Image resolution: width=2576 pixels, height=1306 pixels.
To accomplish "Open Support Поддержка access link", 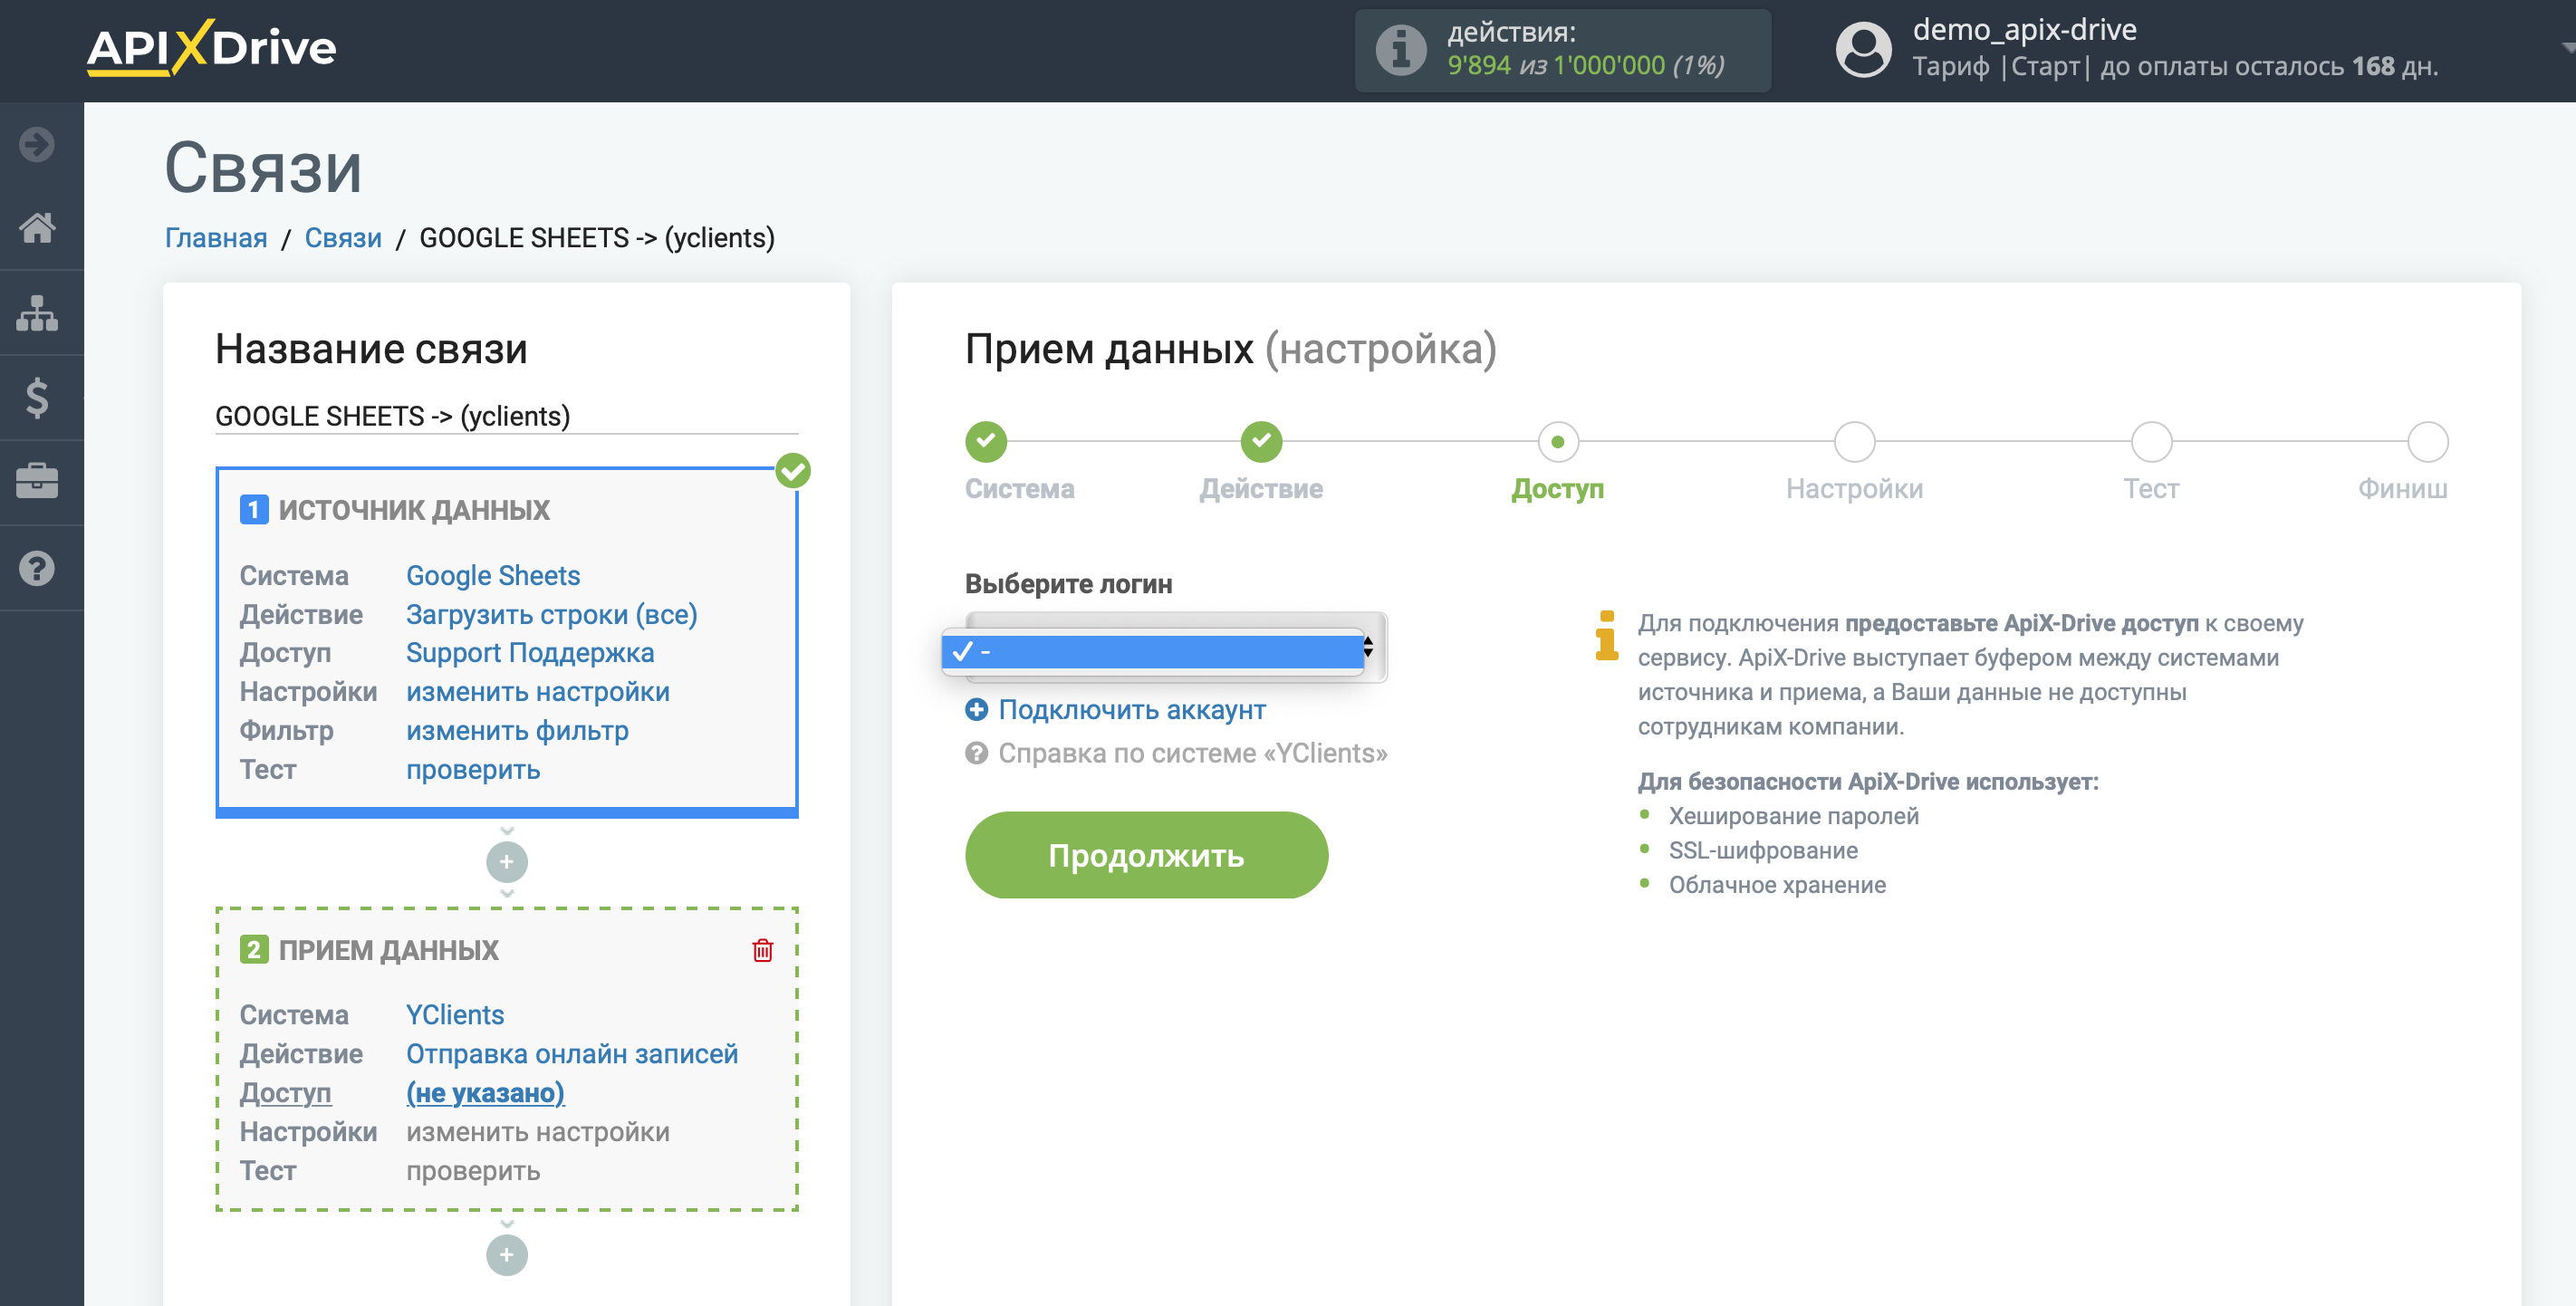I will tap(530, 652).
